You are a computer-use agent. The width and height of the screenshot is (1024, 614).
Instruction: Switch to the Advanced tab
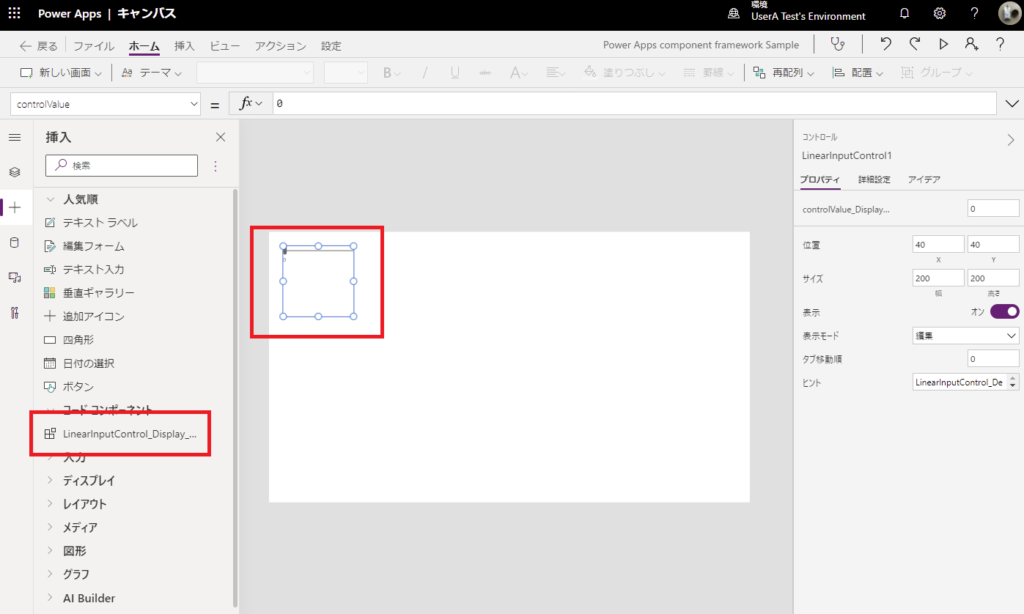tap(874, 180)
